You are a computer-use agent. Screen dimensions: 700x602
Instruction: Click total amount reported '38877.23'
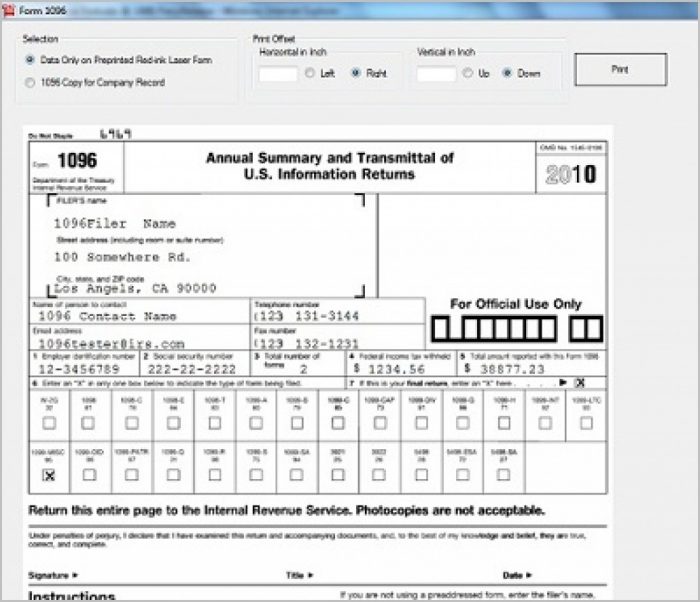pos(512,369)
